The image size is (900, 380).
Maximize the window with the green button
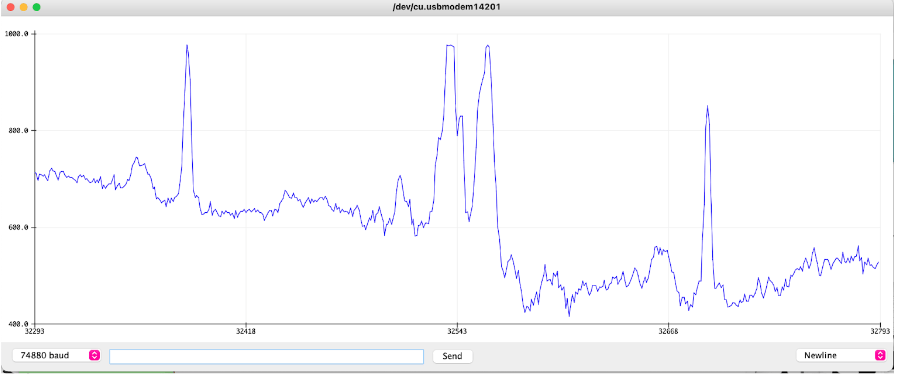36,7
